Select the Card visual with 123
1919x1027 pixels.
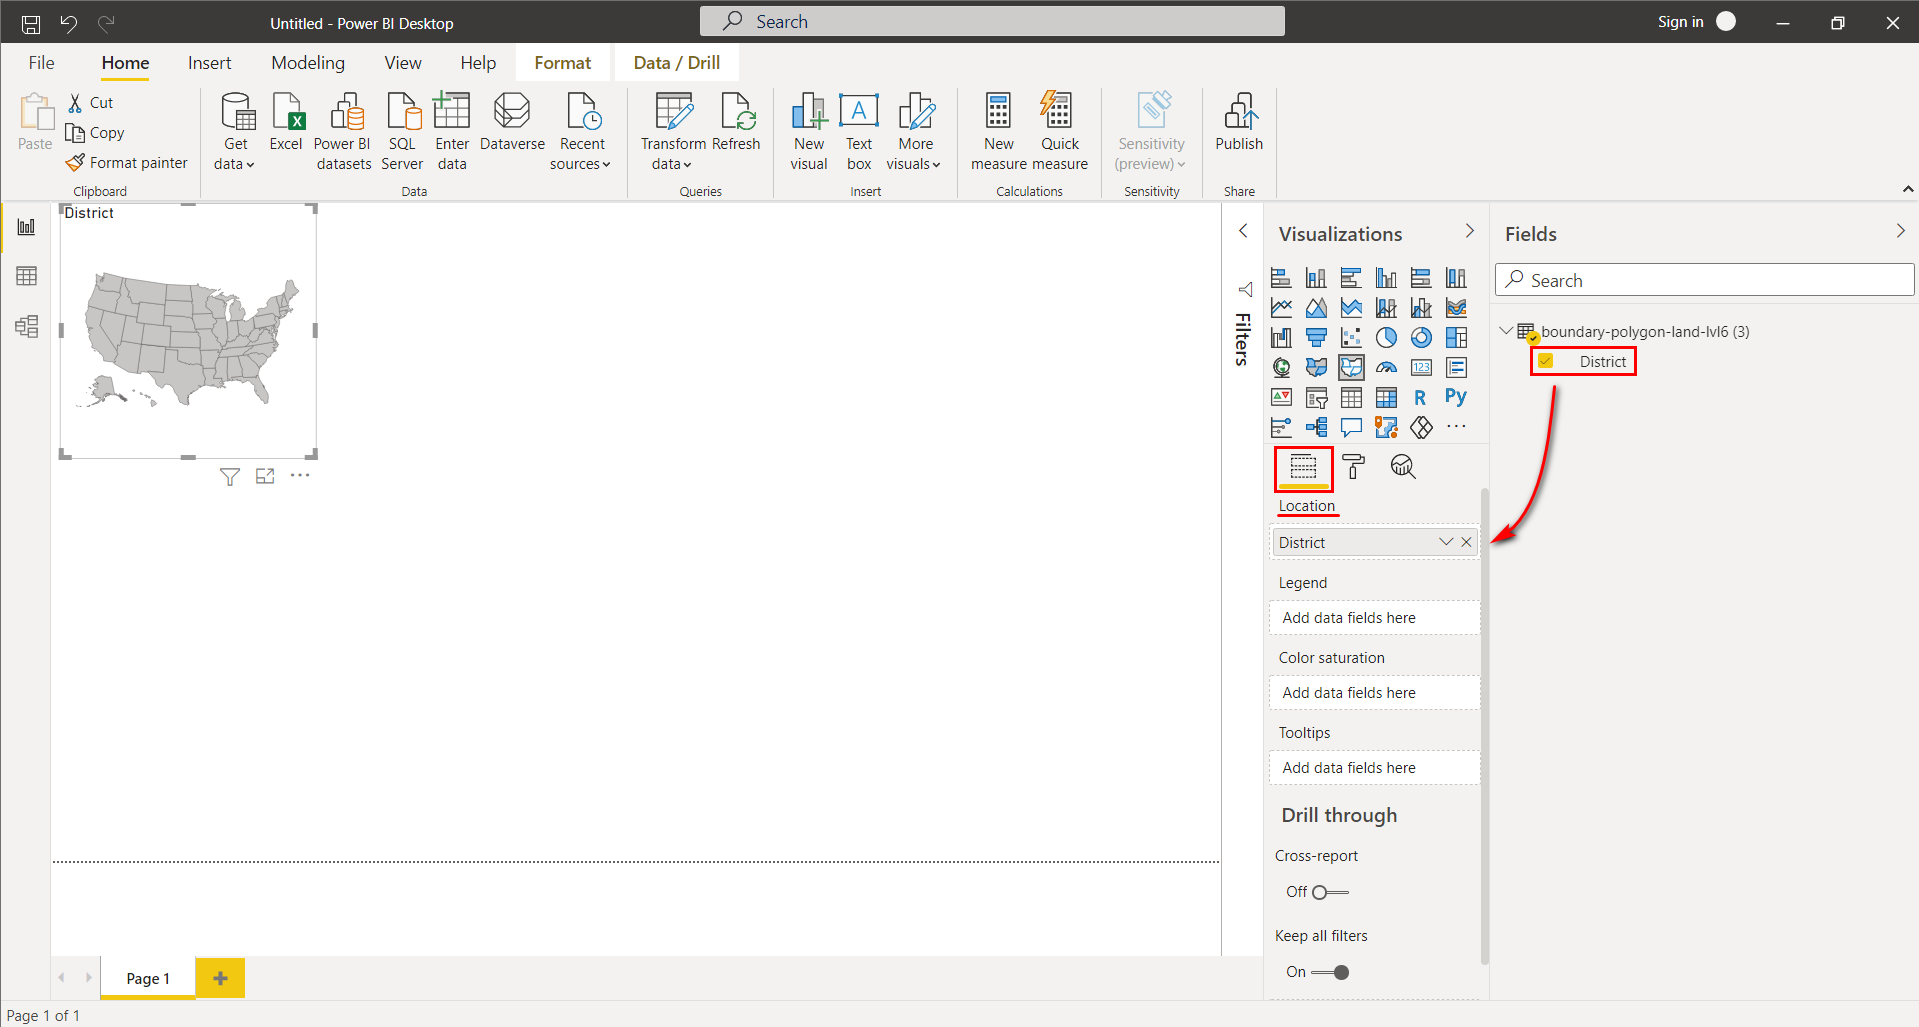point(1421,368)
